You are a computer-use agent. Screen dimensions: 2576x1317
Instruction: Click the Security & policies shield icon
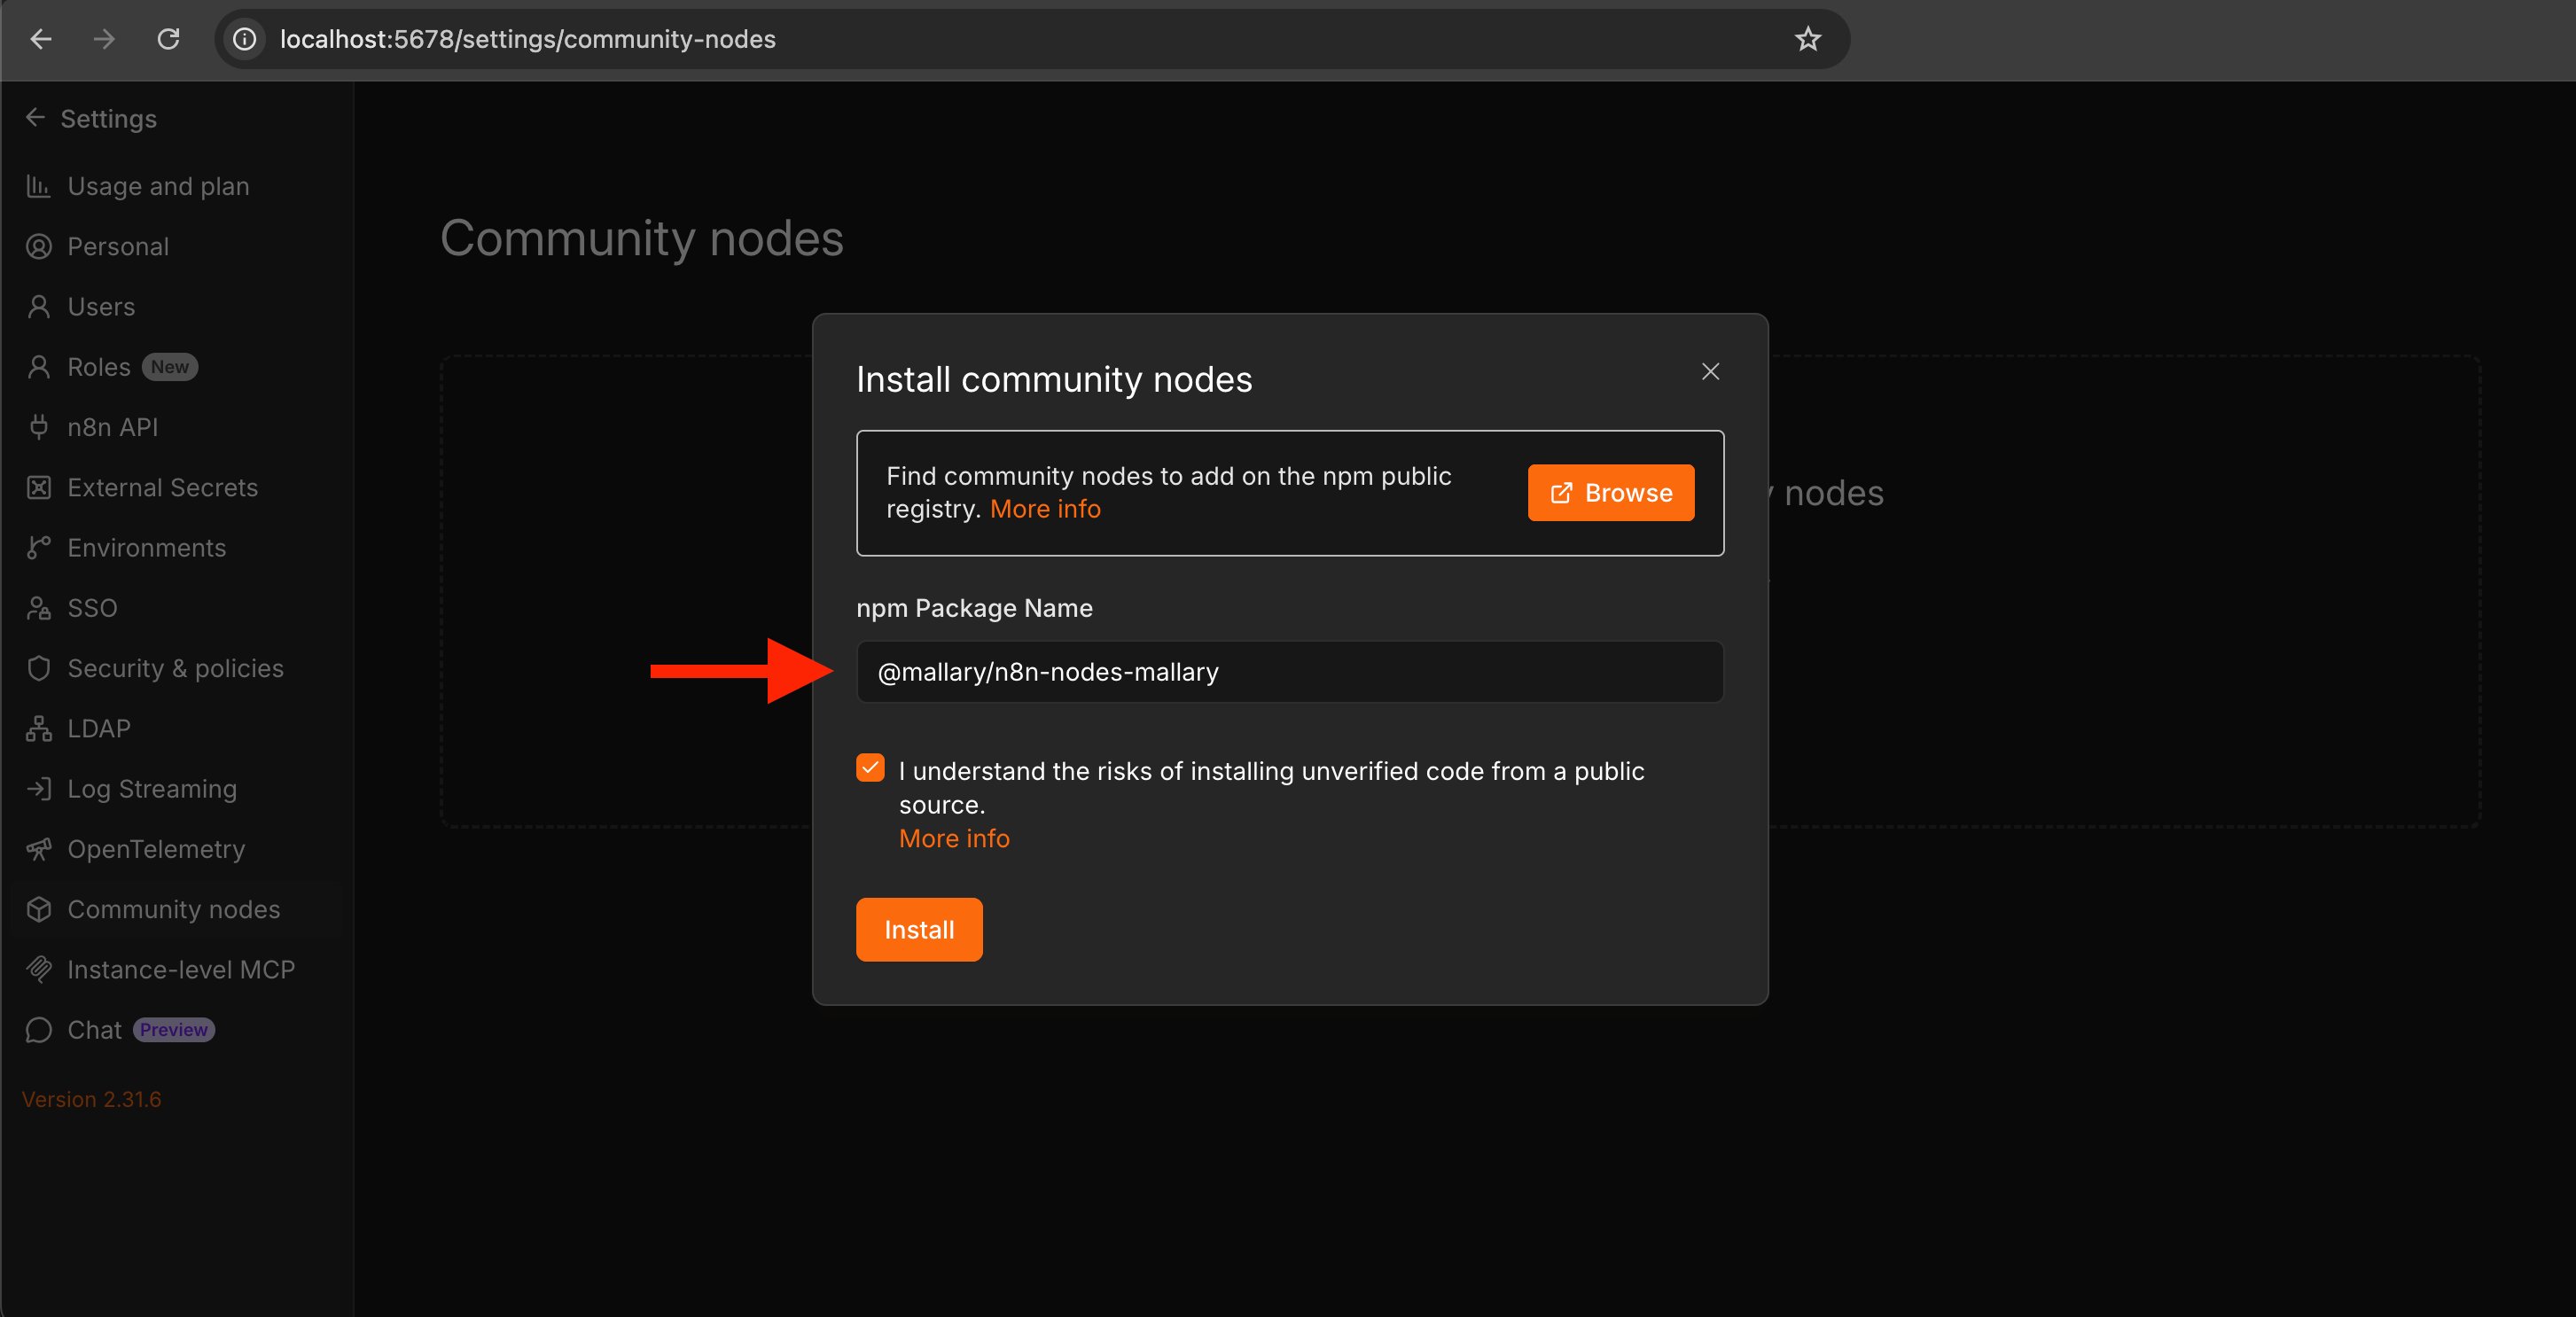click(x=39, y=668)
